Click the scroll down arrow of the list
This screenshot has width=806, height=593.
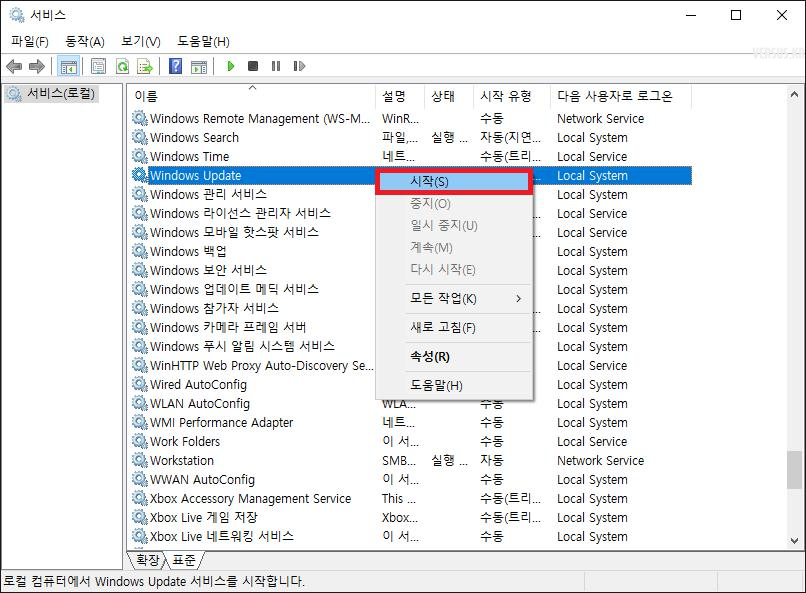coord(794,541)
